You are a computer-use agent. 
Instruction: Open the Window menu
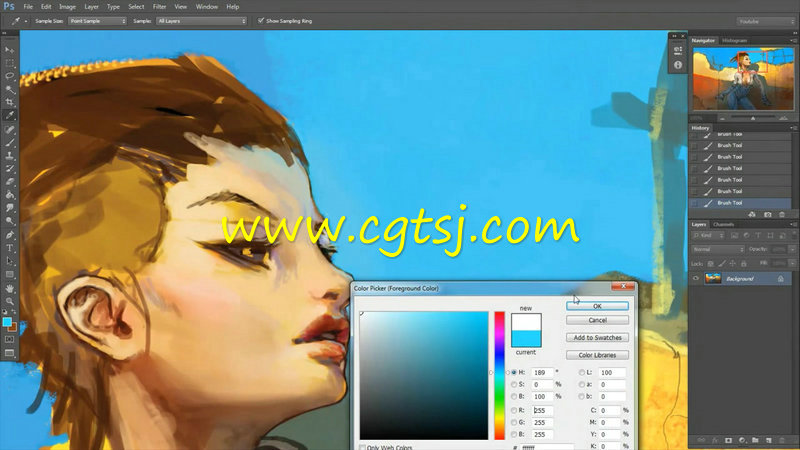click(x=207, y=7)
